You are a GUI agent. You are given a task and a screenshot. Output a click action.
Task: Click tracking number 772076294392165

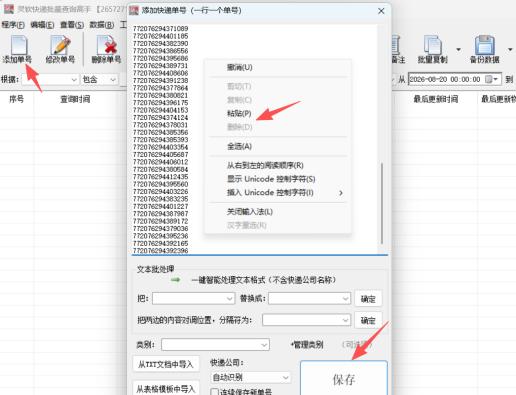point(161,243)
